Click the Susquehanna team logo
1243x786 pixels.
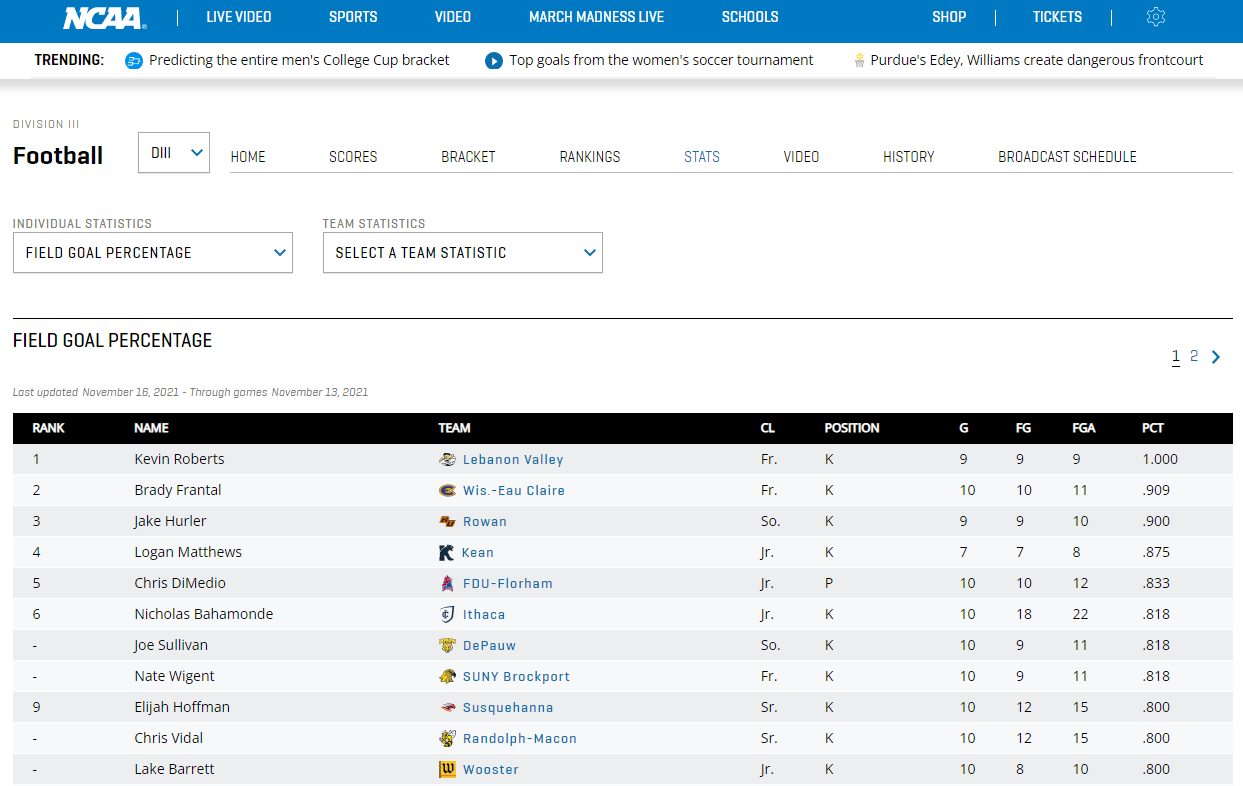pos(448,708)
